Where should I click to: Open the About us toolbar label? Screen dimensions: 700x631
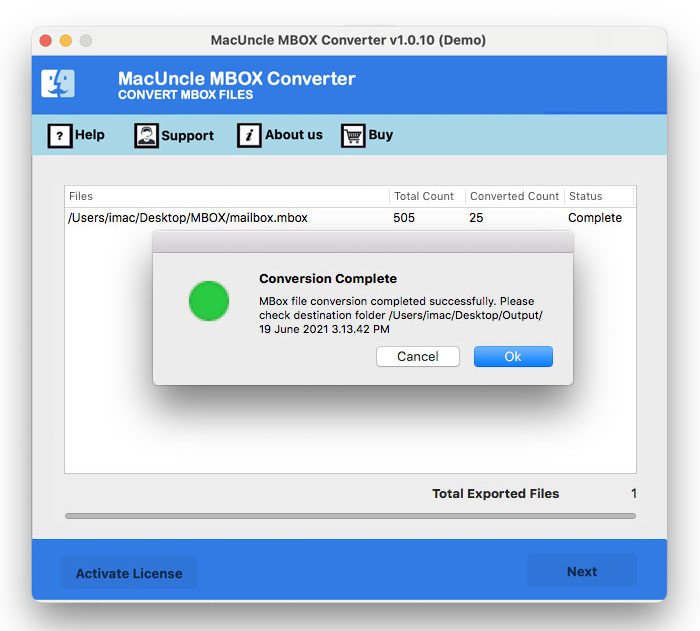(x=294, y=134)
